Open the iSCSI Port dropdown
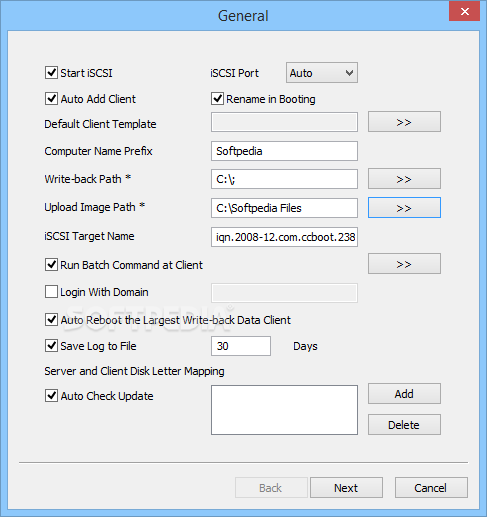The image size is (487, 517). pos(322,72)
